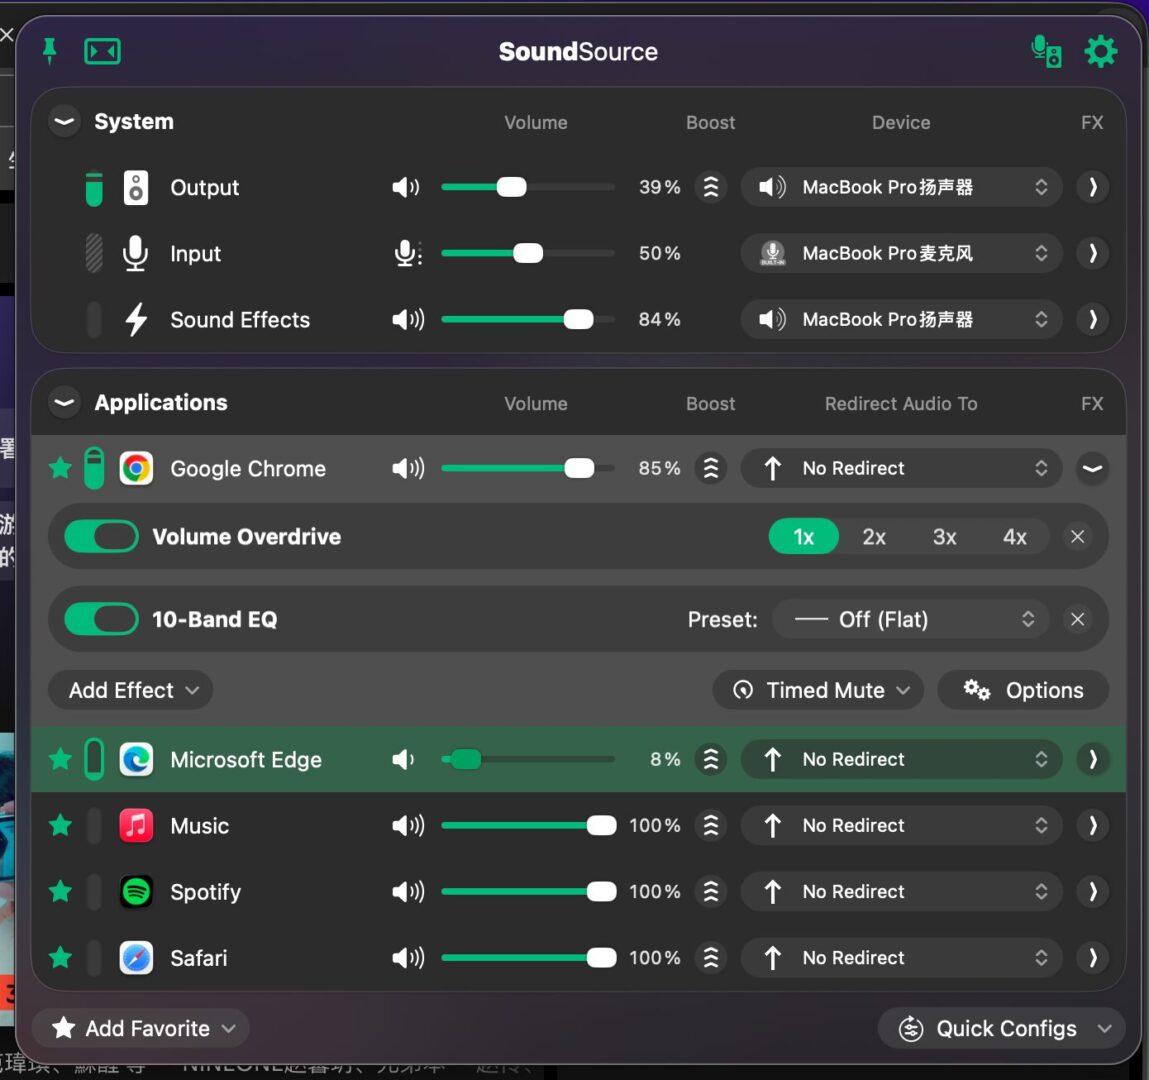This screenshot has height=1080, width=1149.
Task: Click the compact view icon
Action: click(x=102, y=51)
